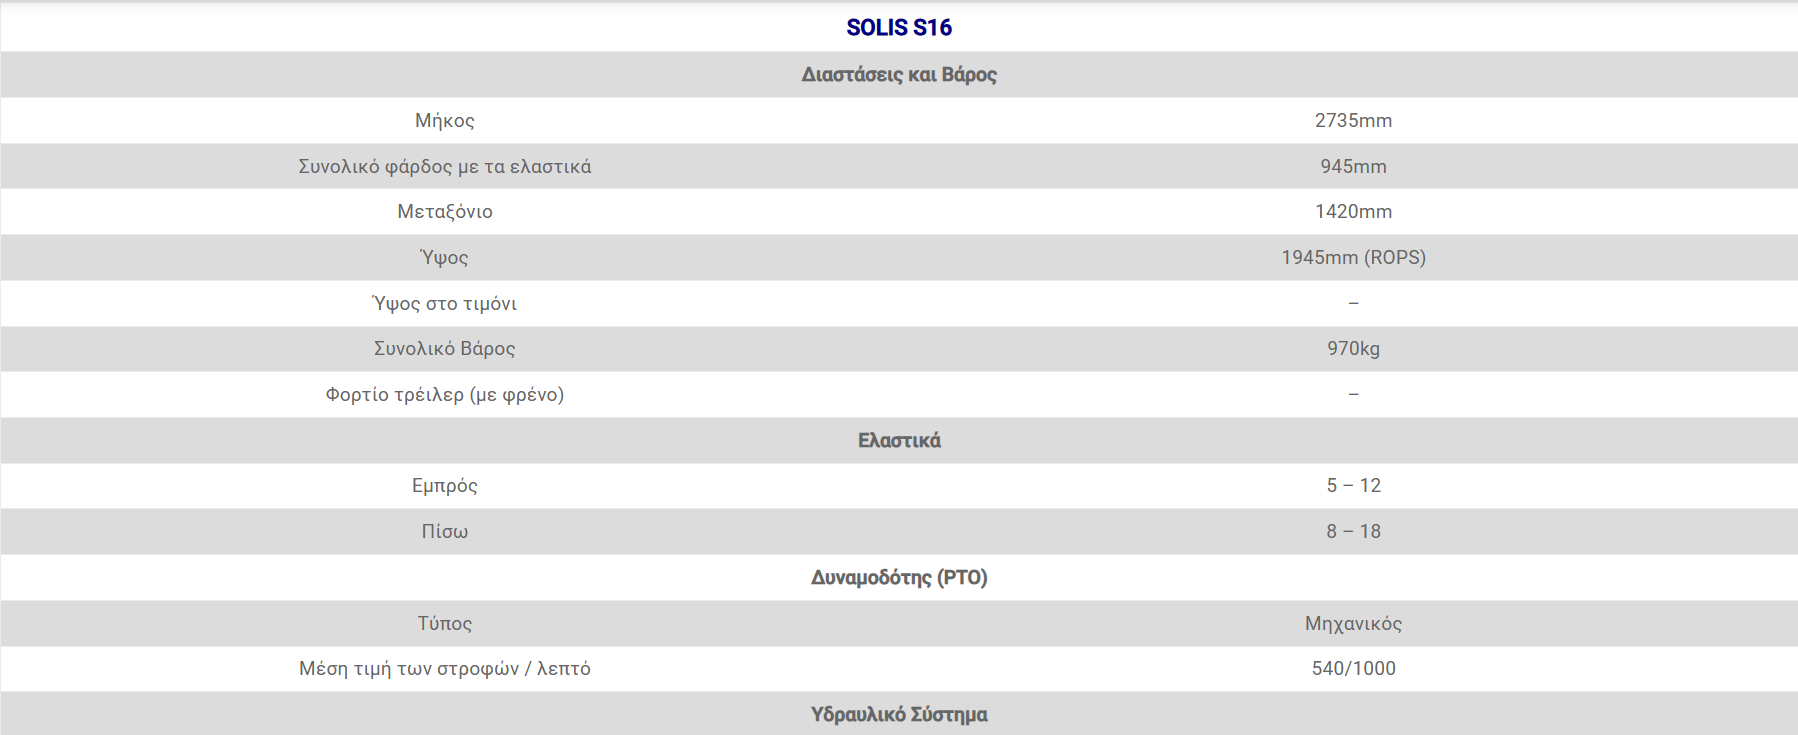Screen dimensions: 1798x735
Task: Click the 540/1000 PTO speed value
Action: click(1352, 669)
